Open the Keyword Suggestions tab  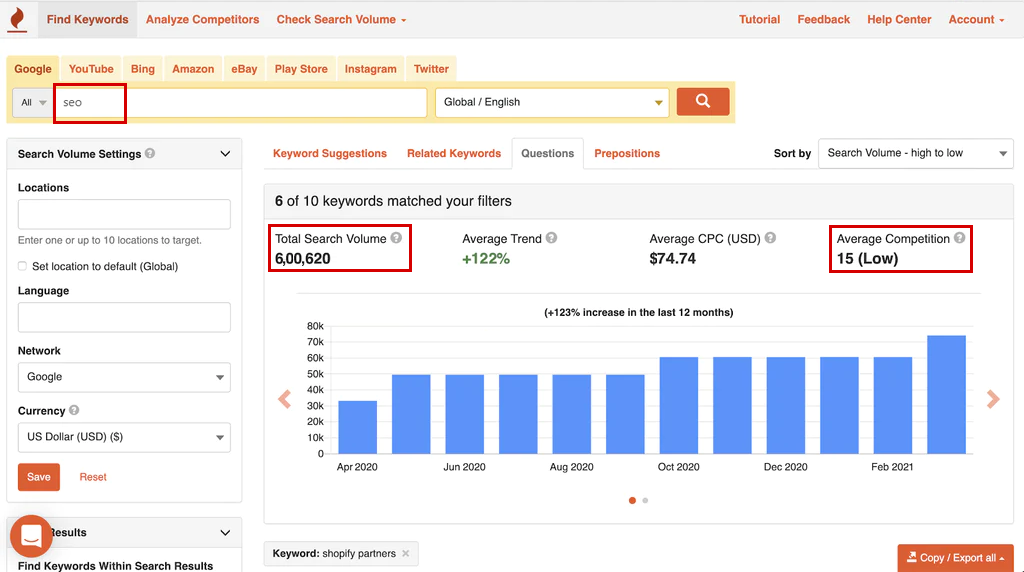click(330, 153)
